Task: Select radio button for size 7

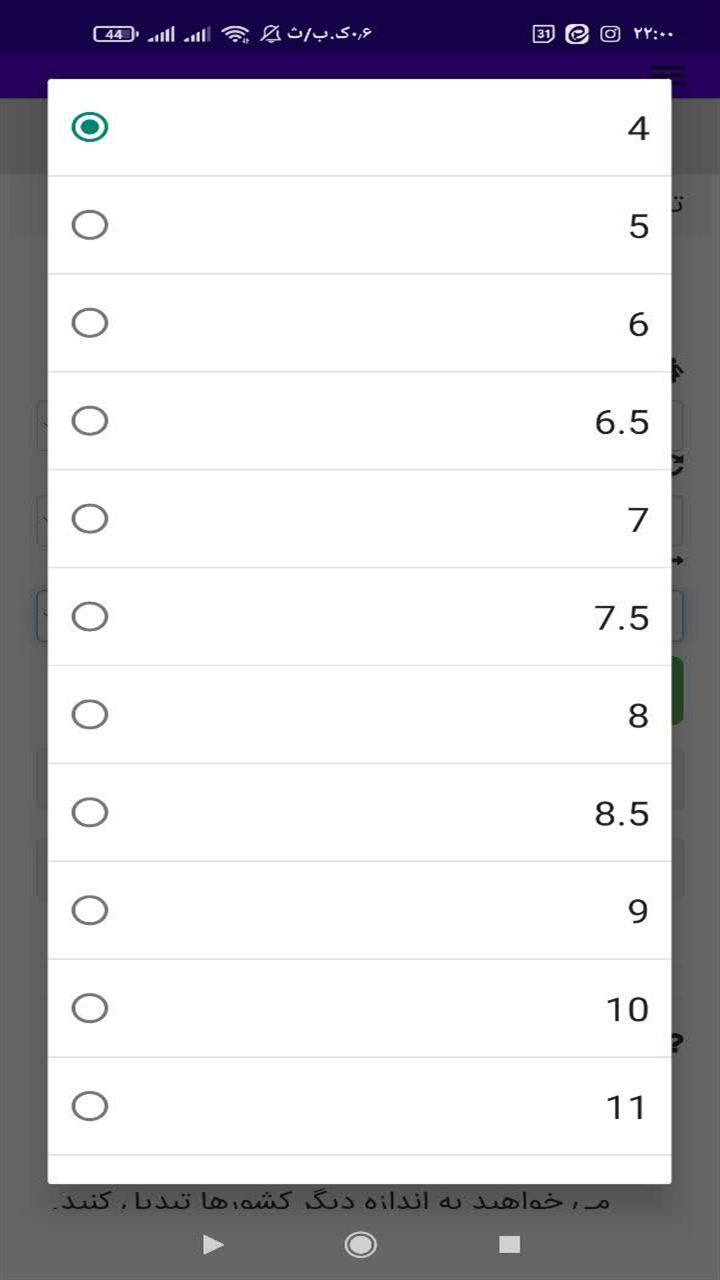Action: tap(90, 519)
